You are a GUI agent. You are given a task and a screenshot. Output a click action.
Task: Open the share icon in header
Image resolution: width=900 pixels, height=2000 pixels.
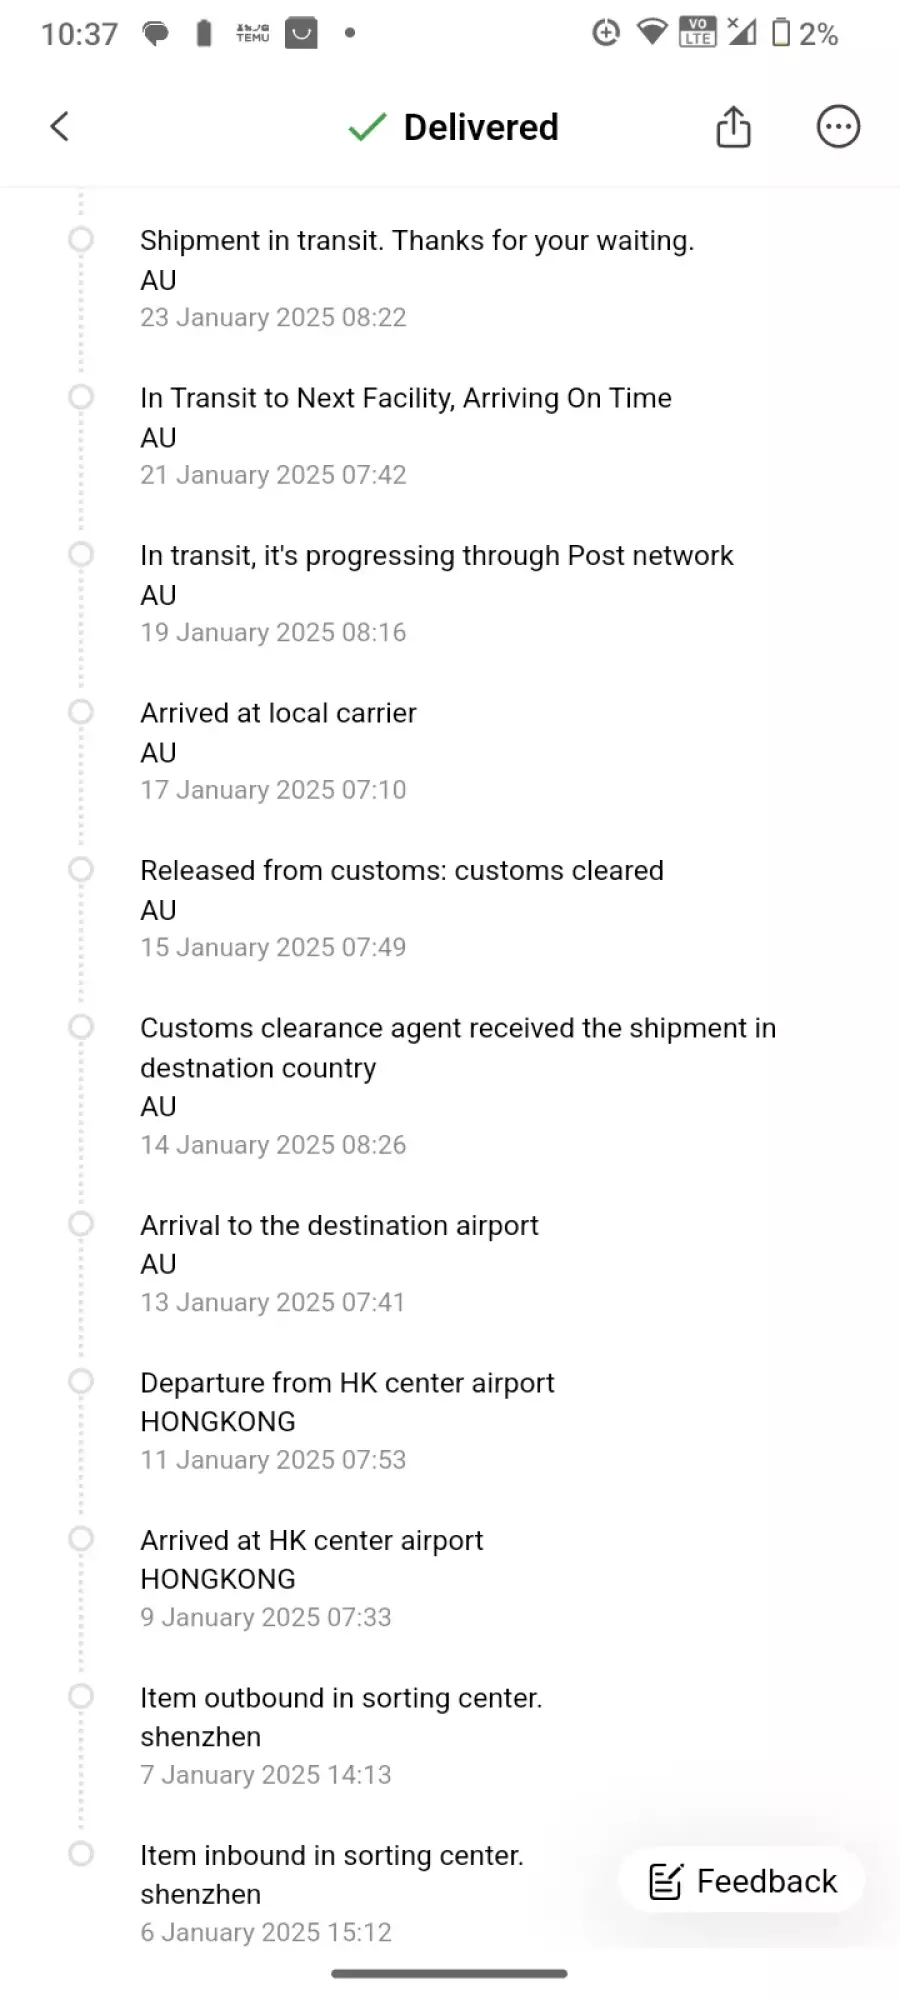tap(733, 127)
